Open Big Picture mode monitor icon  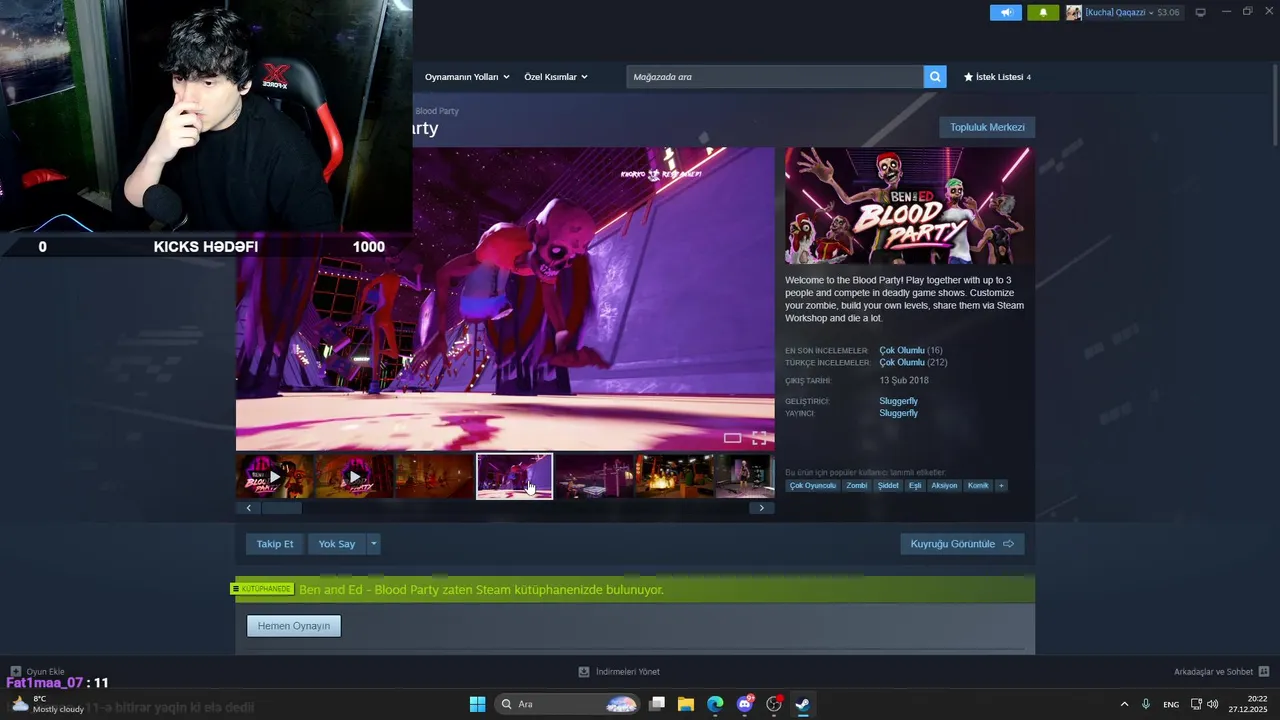[x=1201, y=12]
